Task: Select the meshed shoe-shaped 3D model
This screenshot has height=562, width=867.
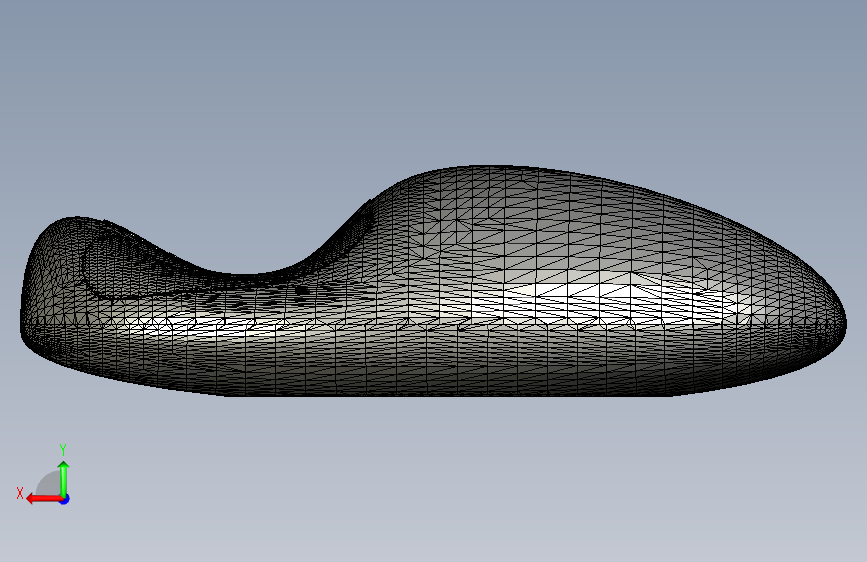Action: coord(434,281)
